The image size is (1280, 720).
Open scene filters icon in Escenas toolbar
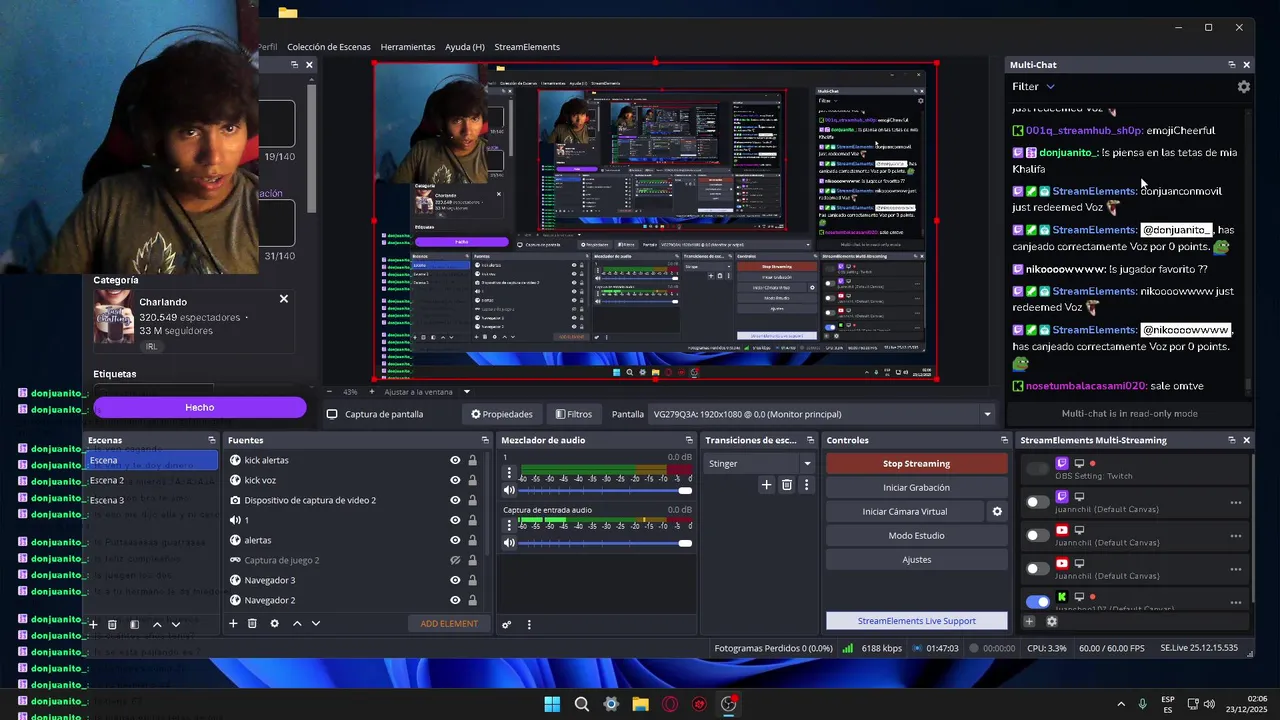coord(134,624)
